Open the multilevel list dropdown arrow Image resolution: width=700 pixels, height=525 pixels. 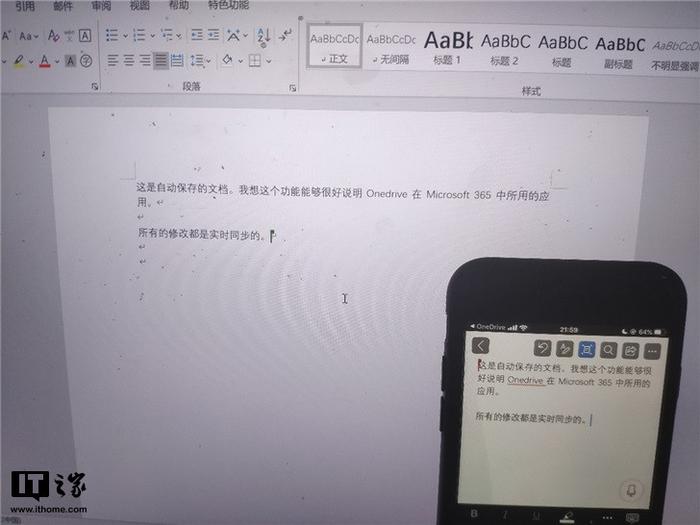[x=179, y=36]
